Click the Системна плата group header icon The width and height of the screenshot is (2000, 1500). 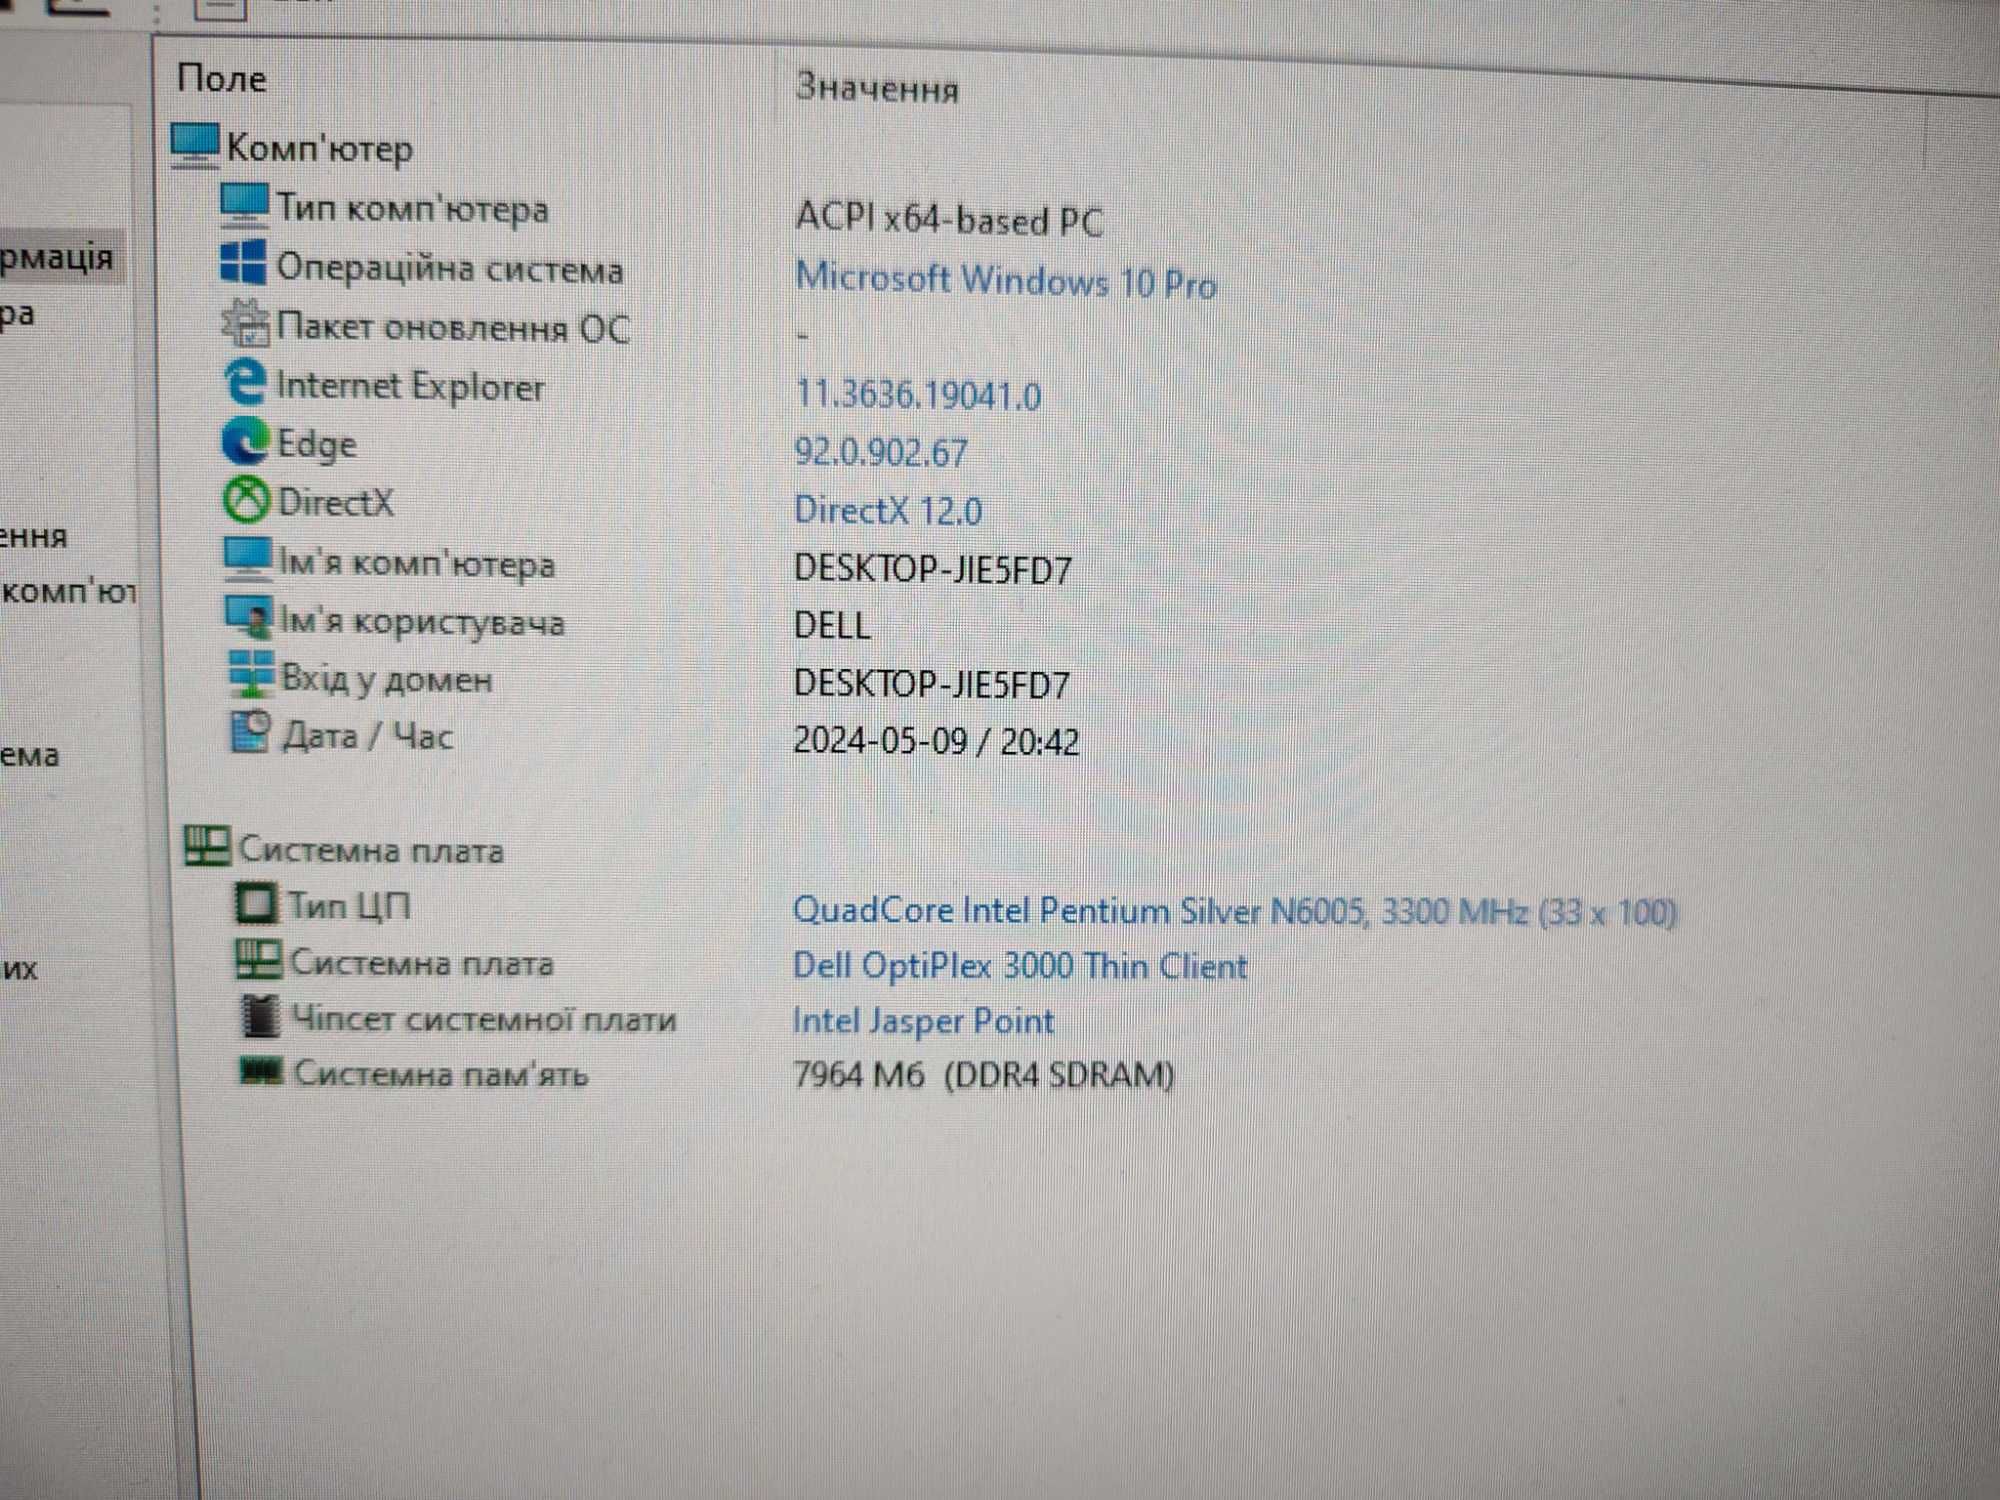coord(208,845)
